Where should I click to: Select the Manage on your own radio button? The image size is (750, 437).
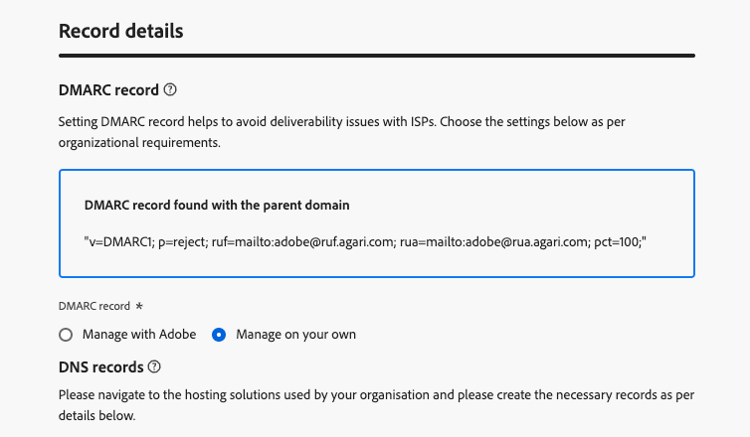pyautogui.click(x=219, y=335)
